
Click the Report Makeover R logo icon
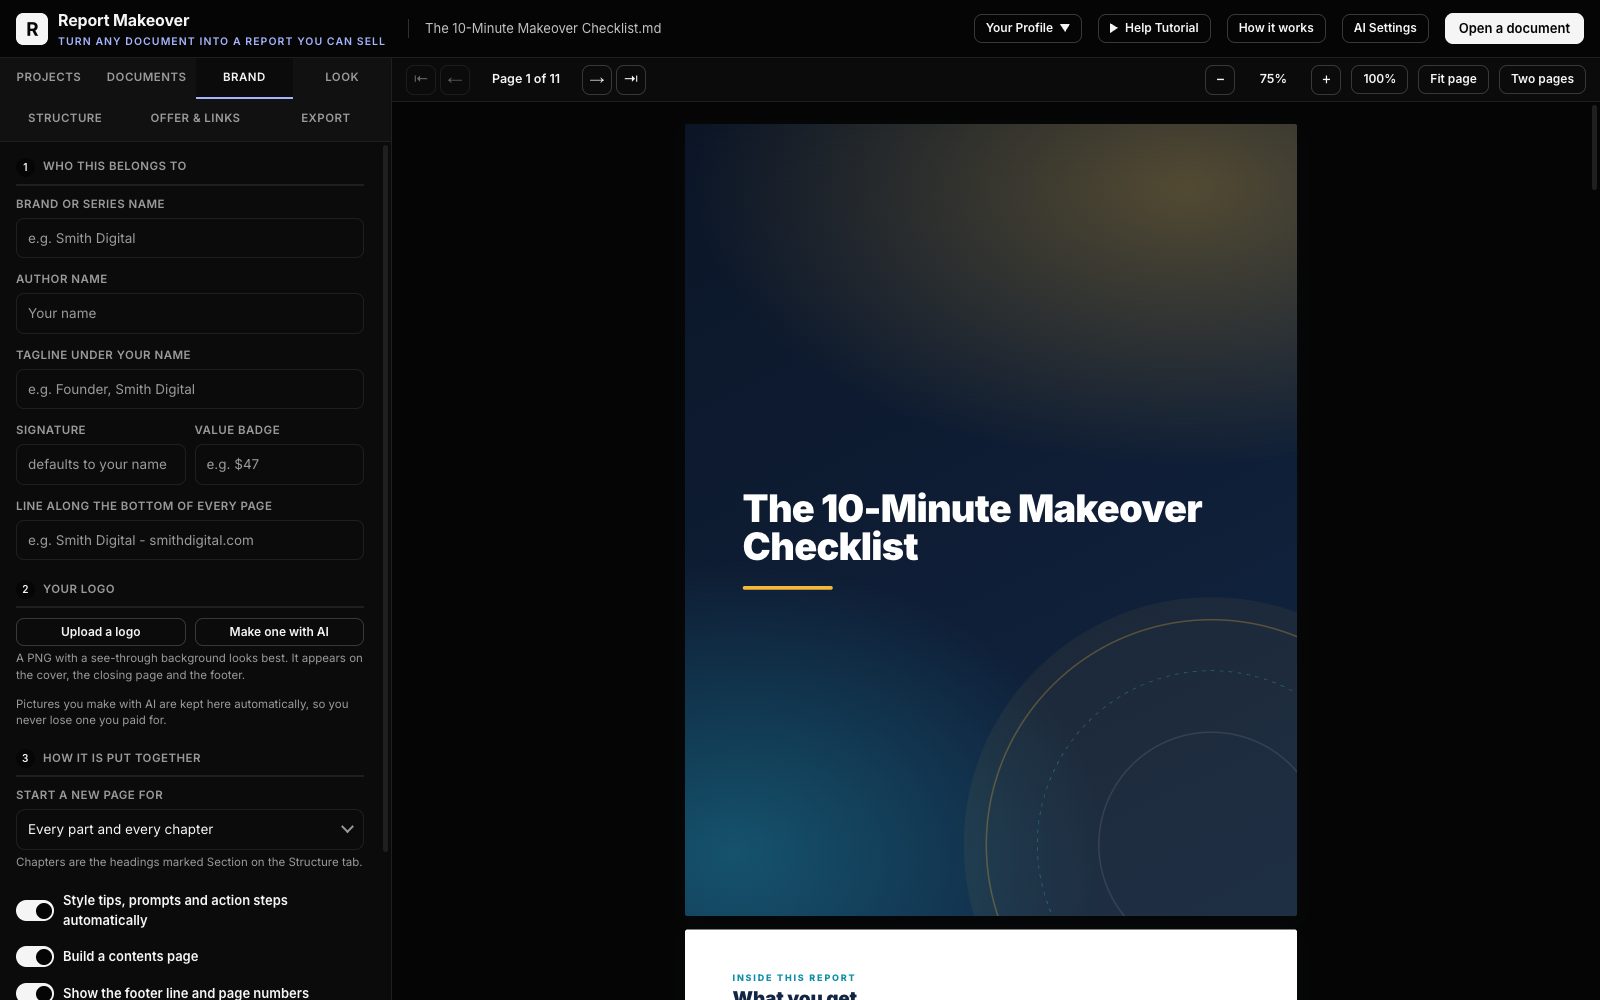(x=32, y=29)
